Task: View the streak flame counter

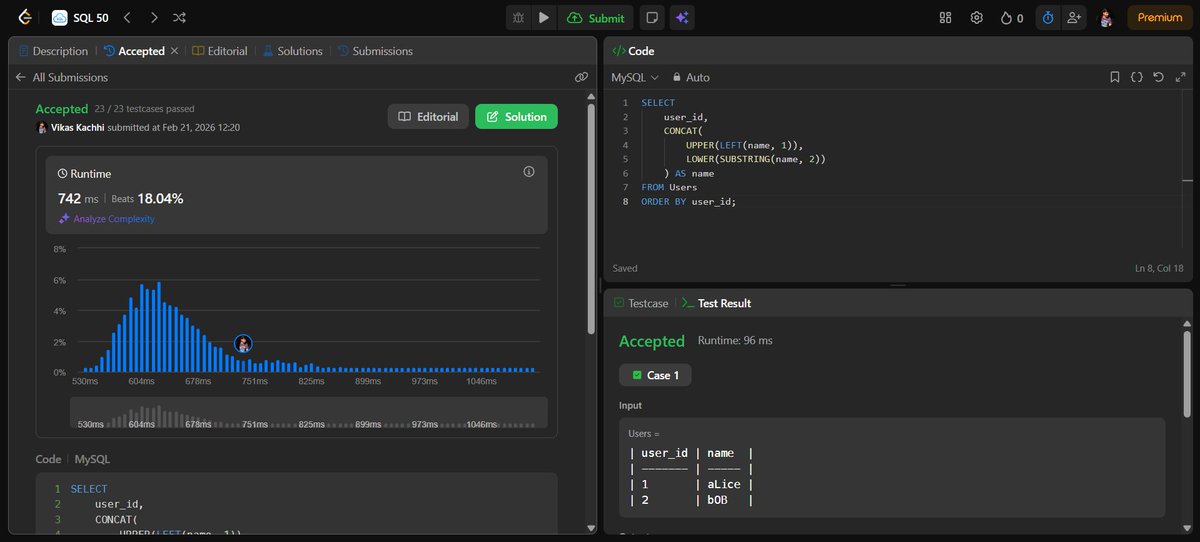Action: pyautogui.click(x=1012, y=17)
